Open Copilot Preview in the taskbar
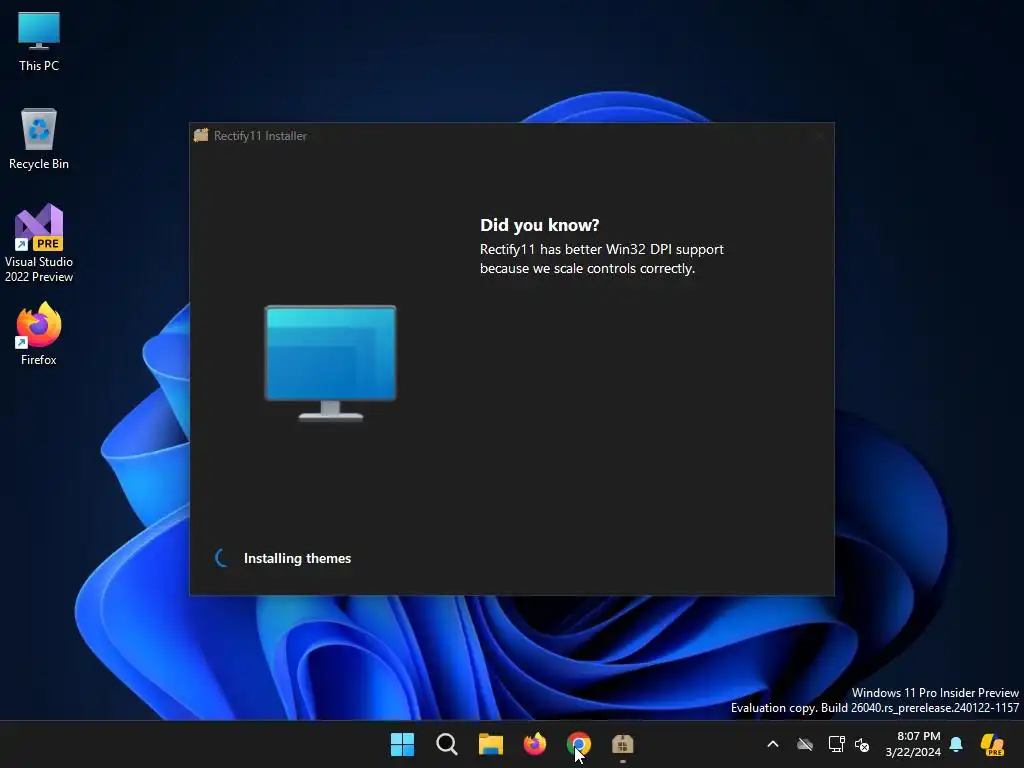The width and height of the screenshot is (1024, 768). pyautogui.click(x=993, y=744)
